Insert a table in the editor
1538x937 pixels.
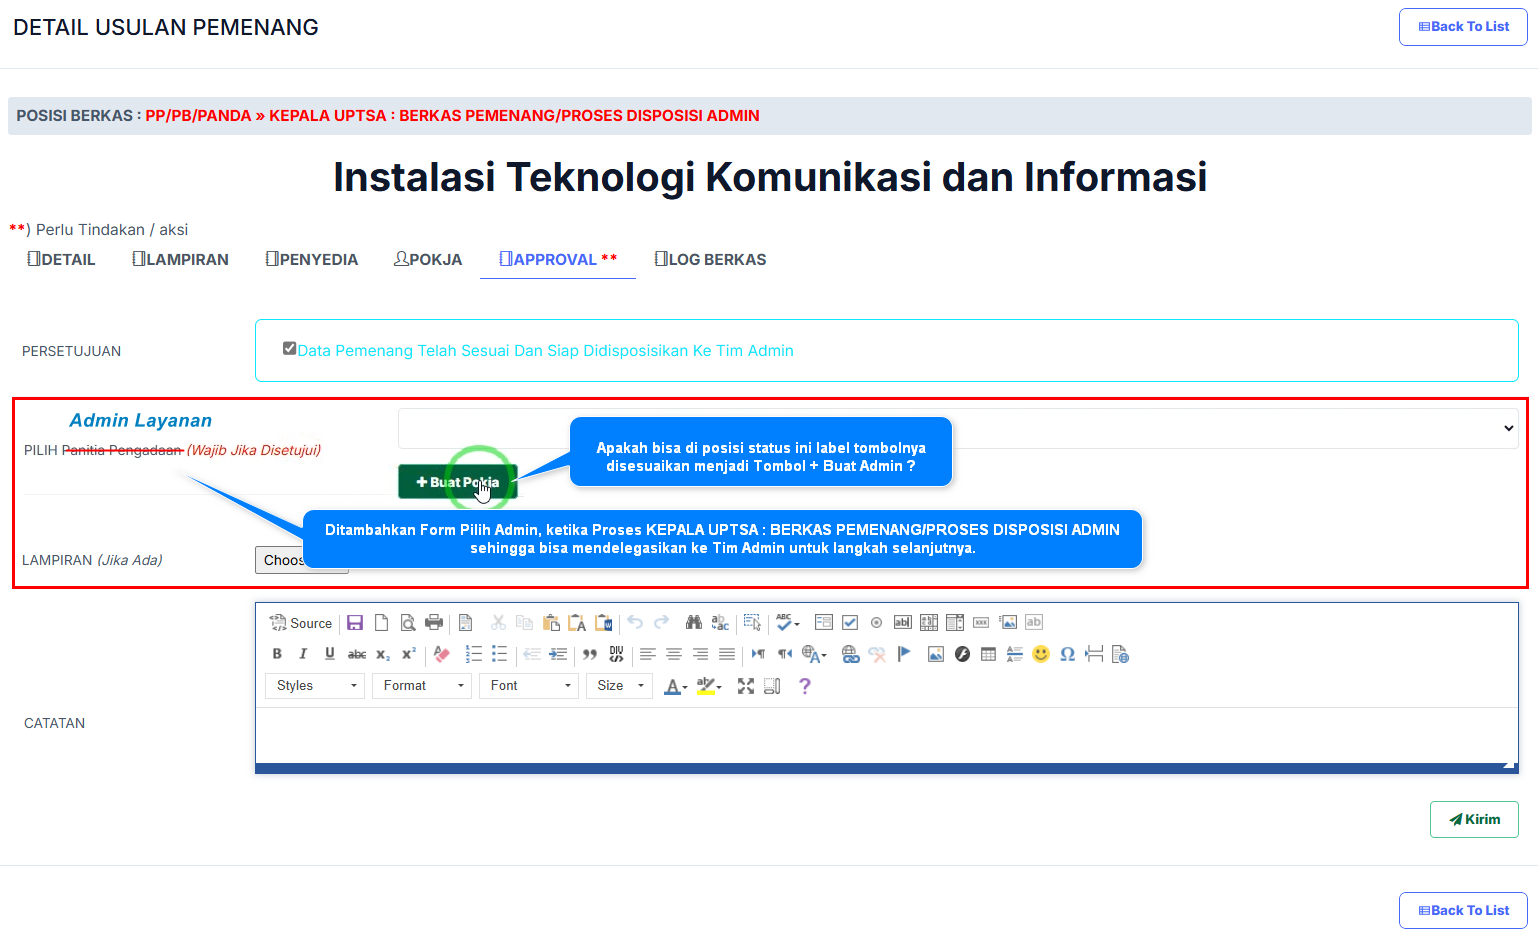[x=988, y=654]
